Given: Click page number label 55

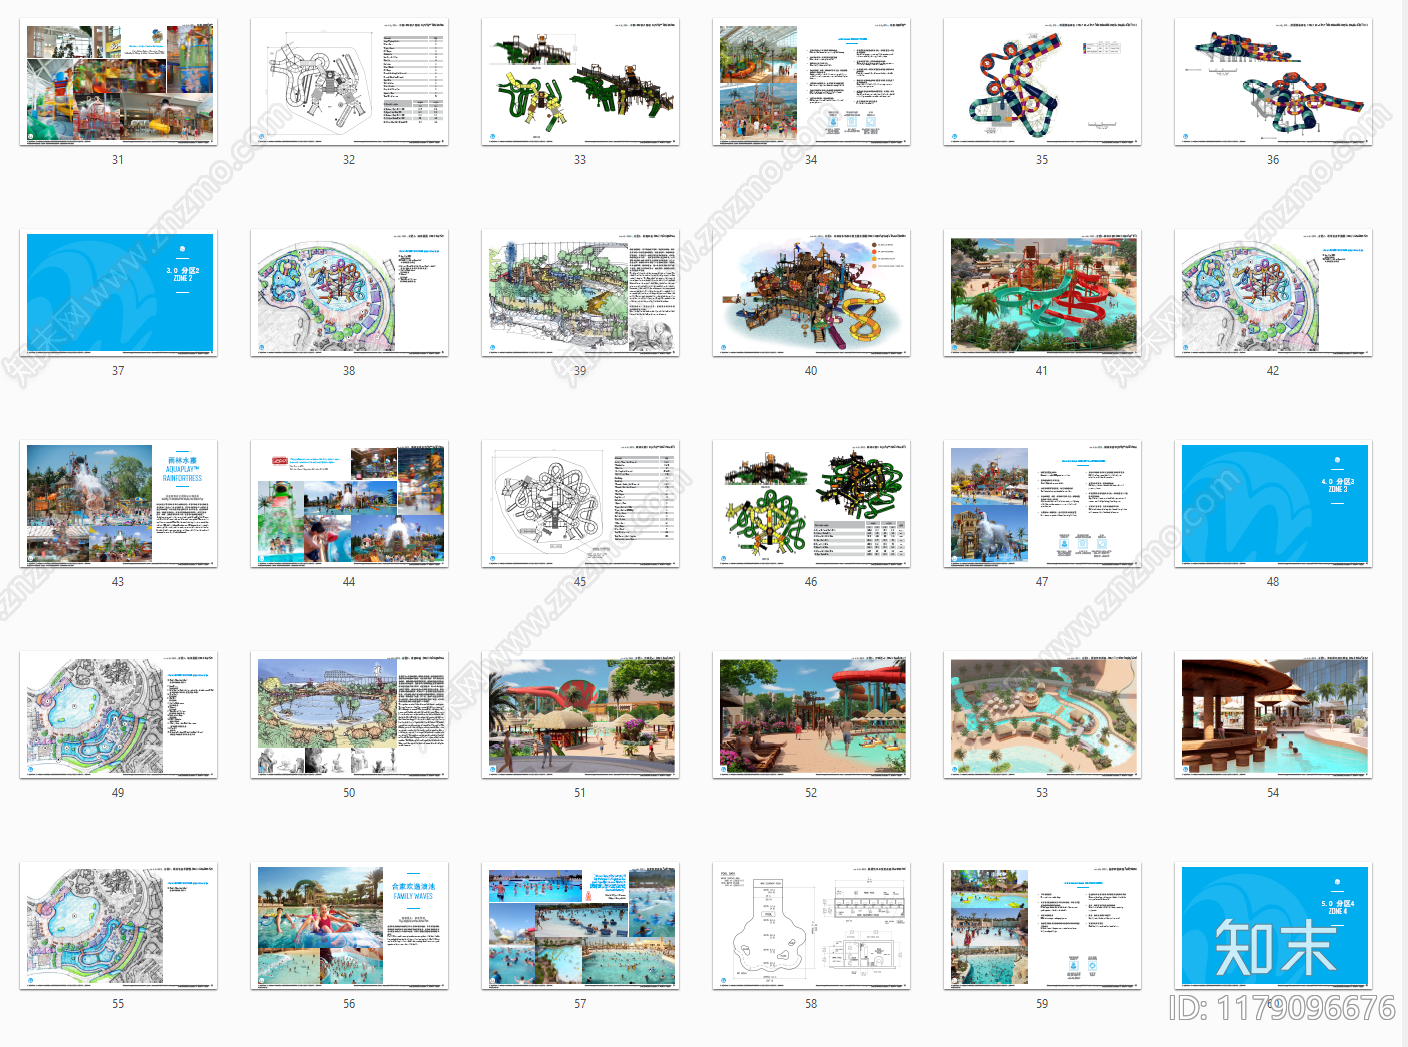Looking at the screenshot, I should coord(118,1004).
